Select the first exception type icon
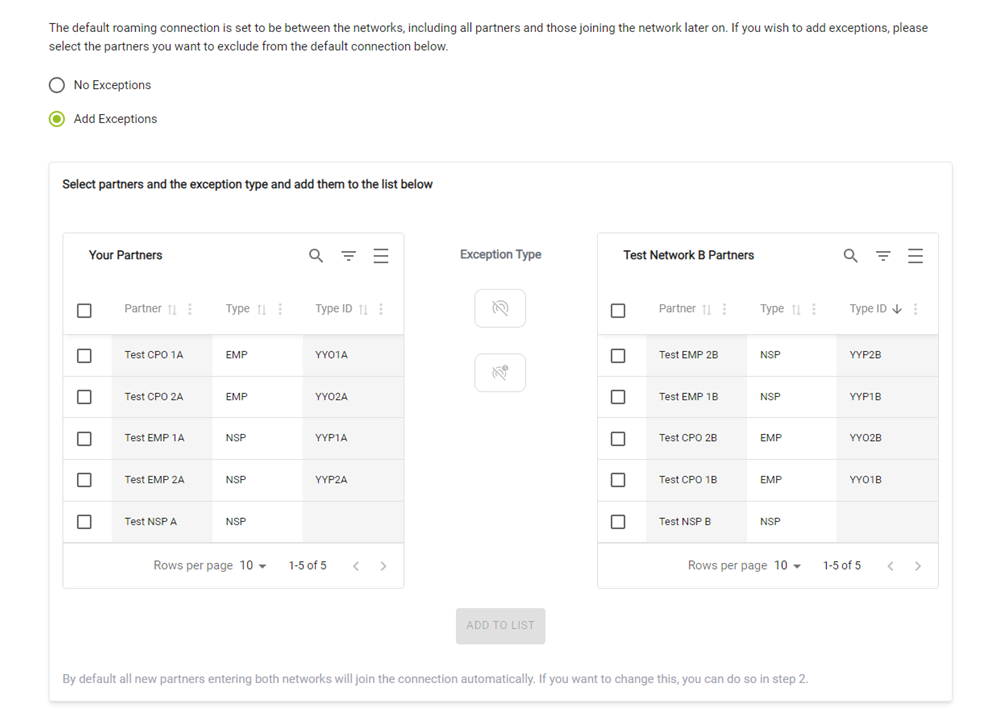This screenshot has width=996, height=724. click(500, 309)
